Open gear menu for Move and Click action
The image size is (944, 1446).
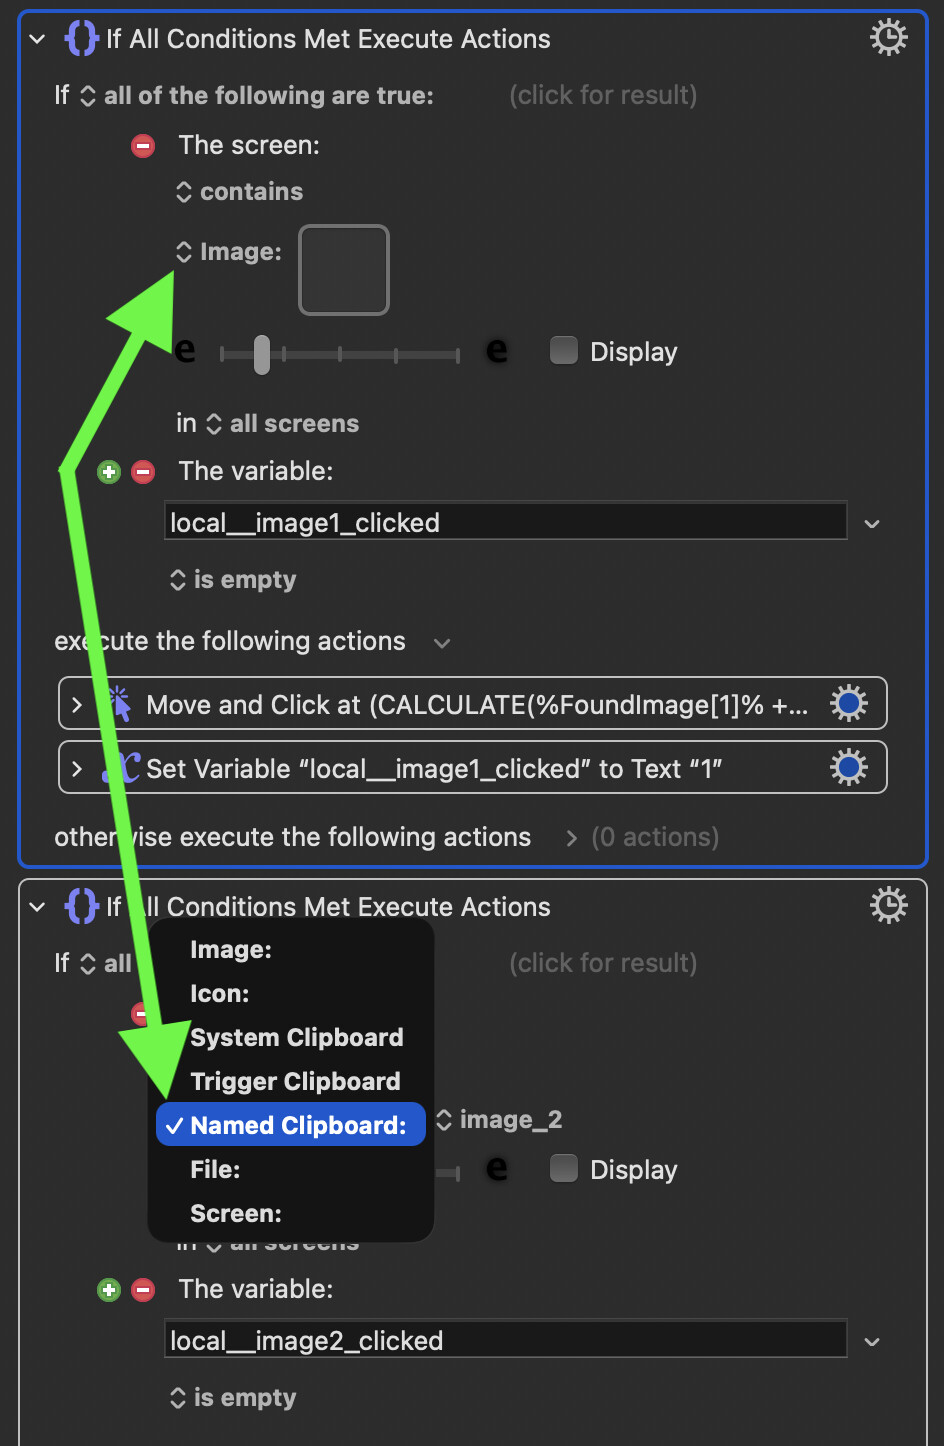[x=848, y=705]
